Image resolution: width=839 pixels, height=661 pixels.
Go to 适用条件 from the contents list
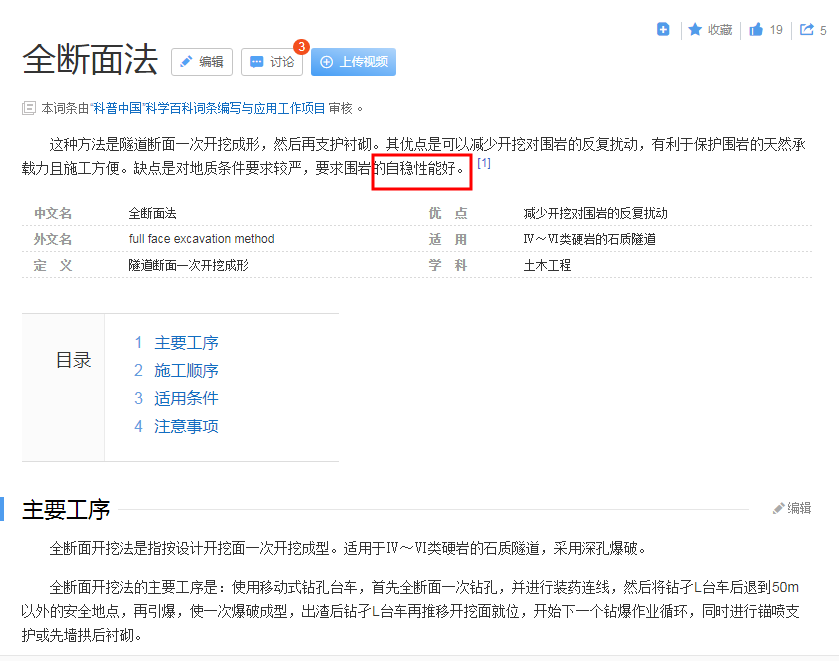(x=186, y=398)
